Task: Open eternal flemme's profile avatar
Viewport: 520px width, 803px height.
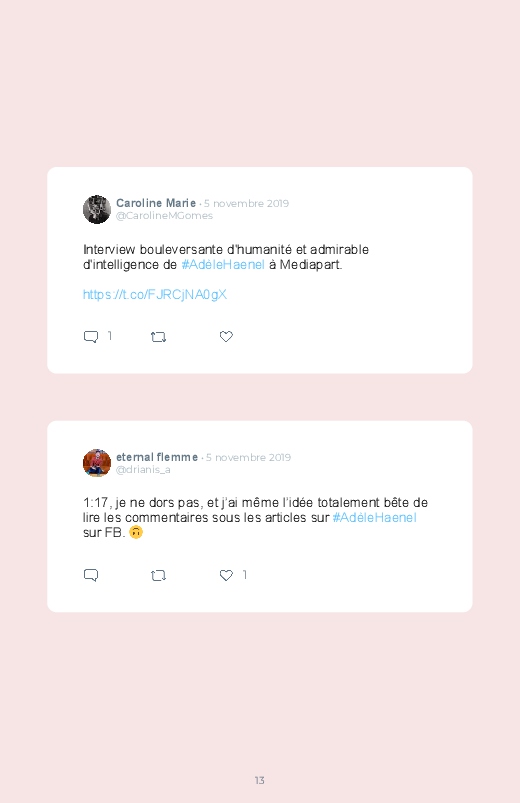Action: (97, 463)
